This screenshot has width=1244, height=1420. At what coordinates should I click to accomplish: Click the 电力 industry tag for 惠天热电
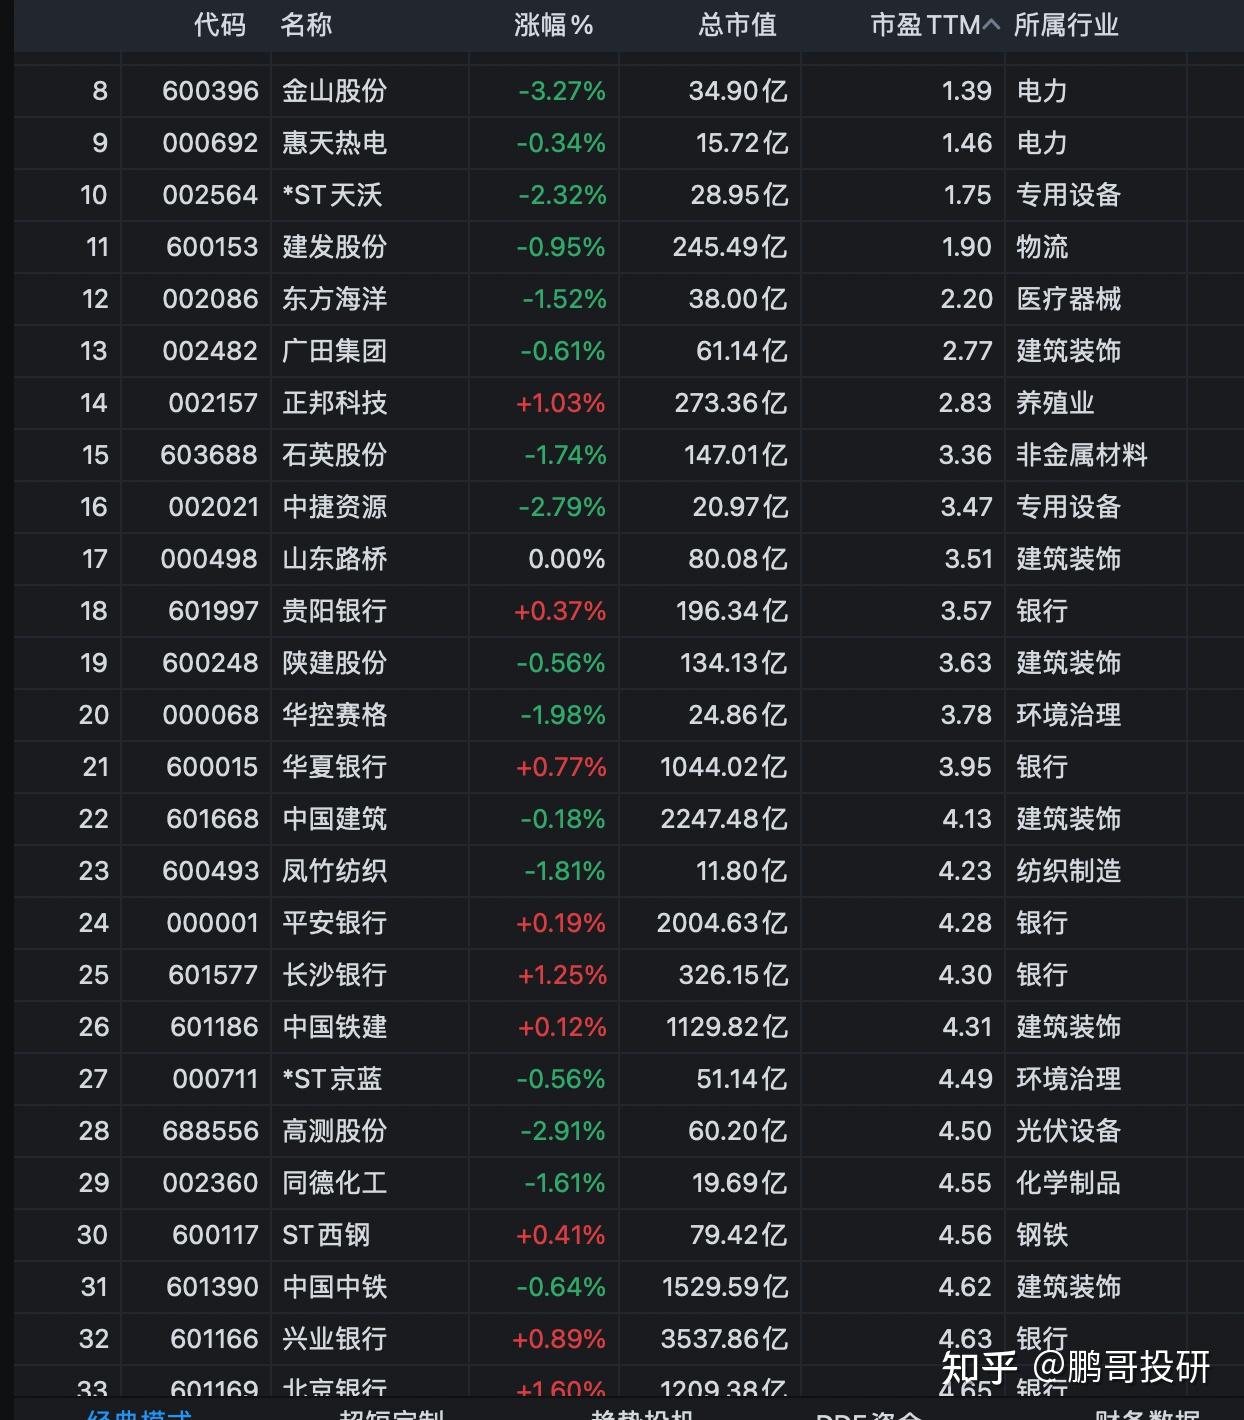[x=1042, y=143]
